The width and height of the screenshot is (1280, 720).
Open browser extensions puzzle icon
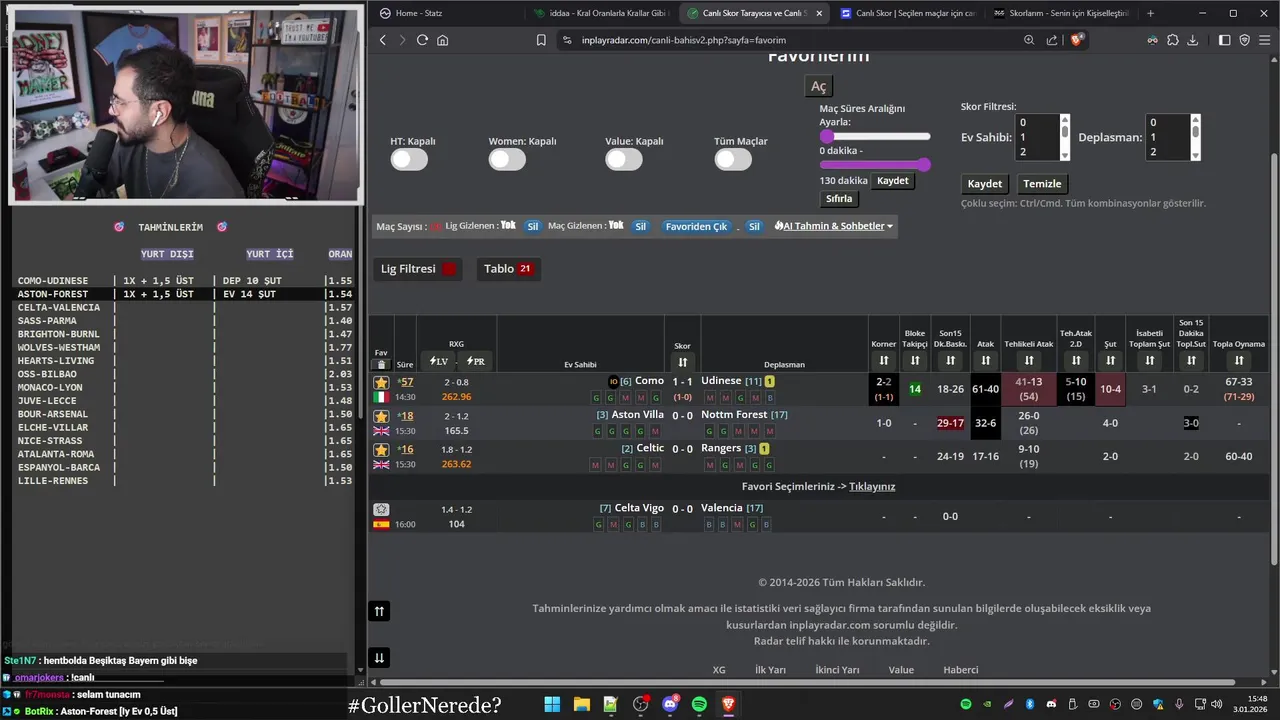click(1173, 40)
